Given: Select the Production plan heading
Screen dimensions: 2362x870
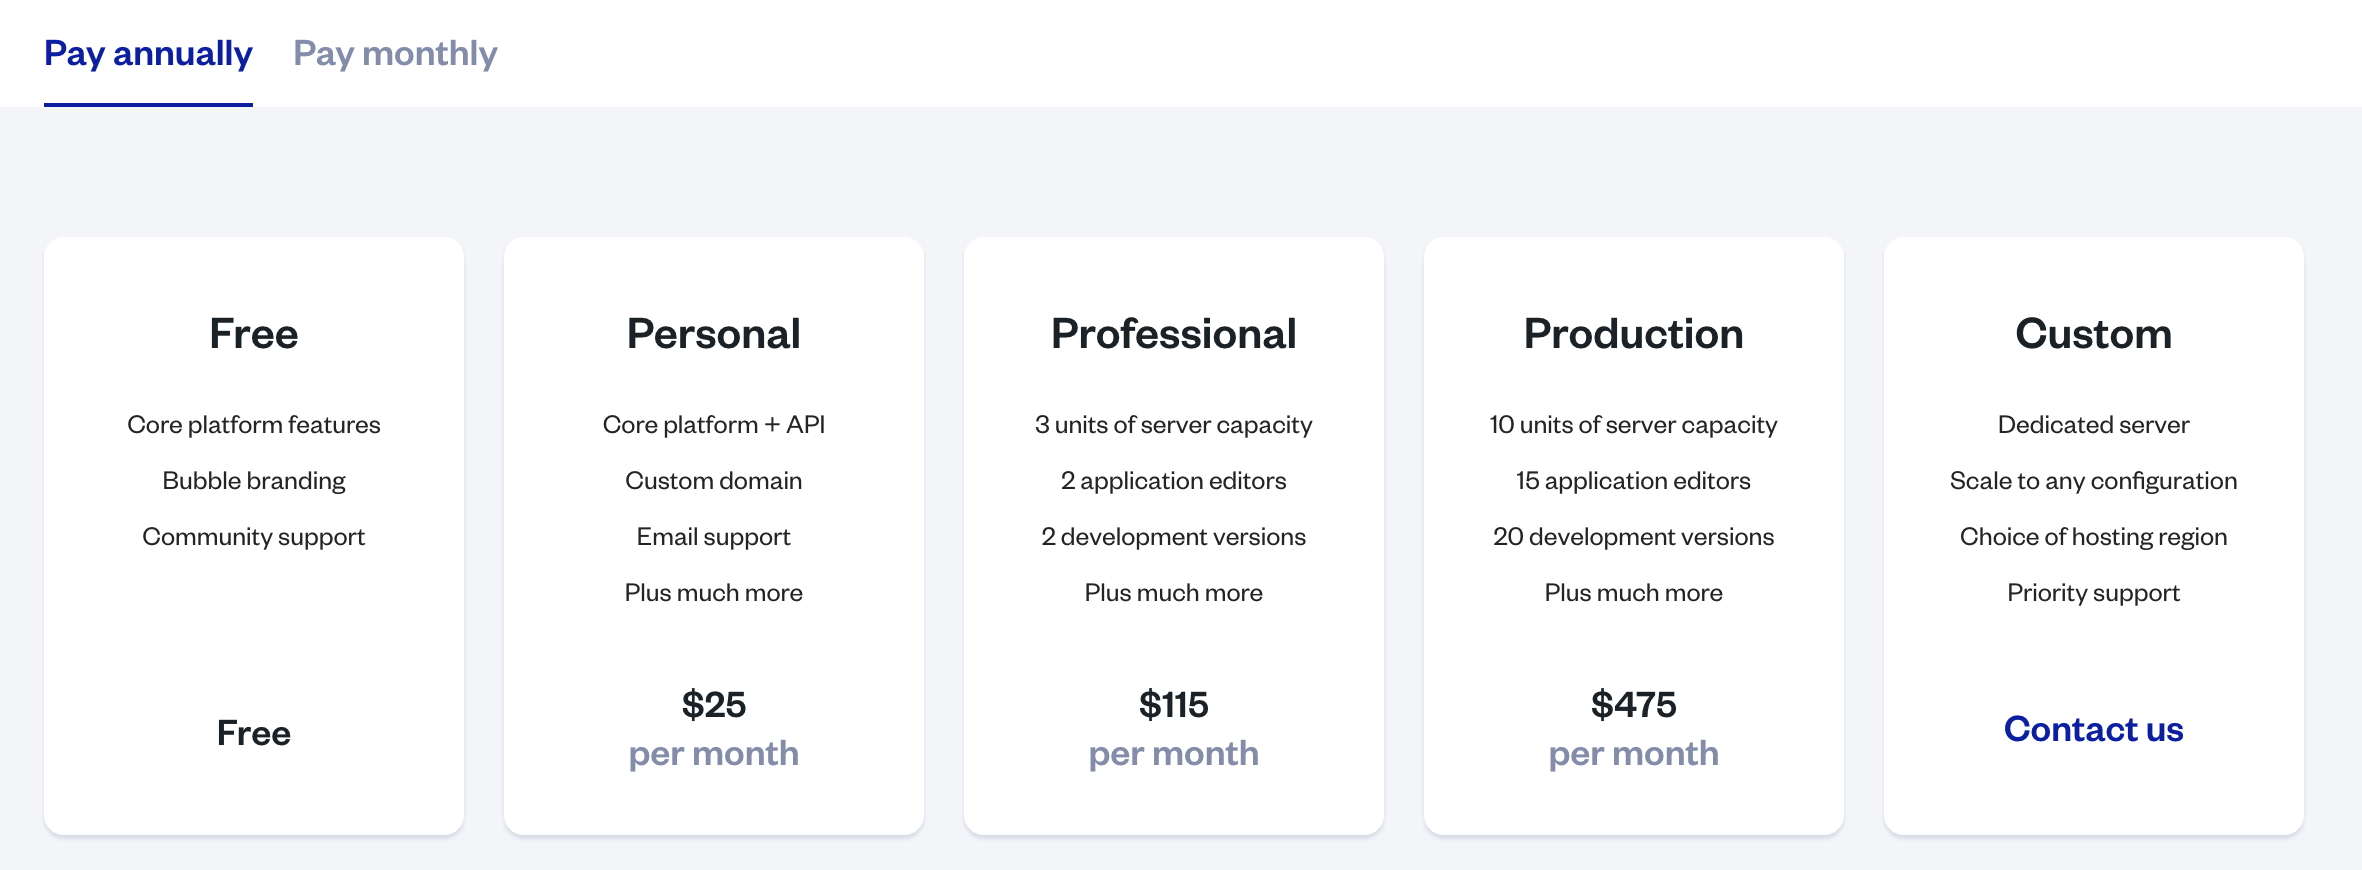Looking at the screenshot, I should click(1633, 334).
